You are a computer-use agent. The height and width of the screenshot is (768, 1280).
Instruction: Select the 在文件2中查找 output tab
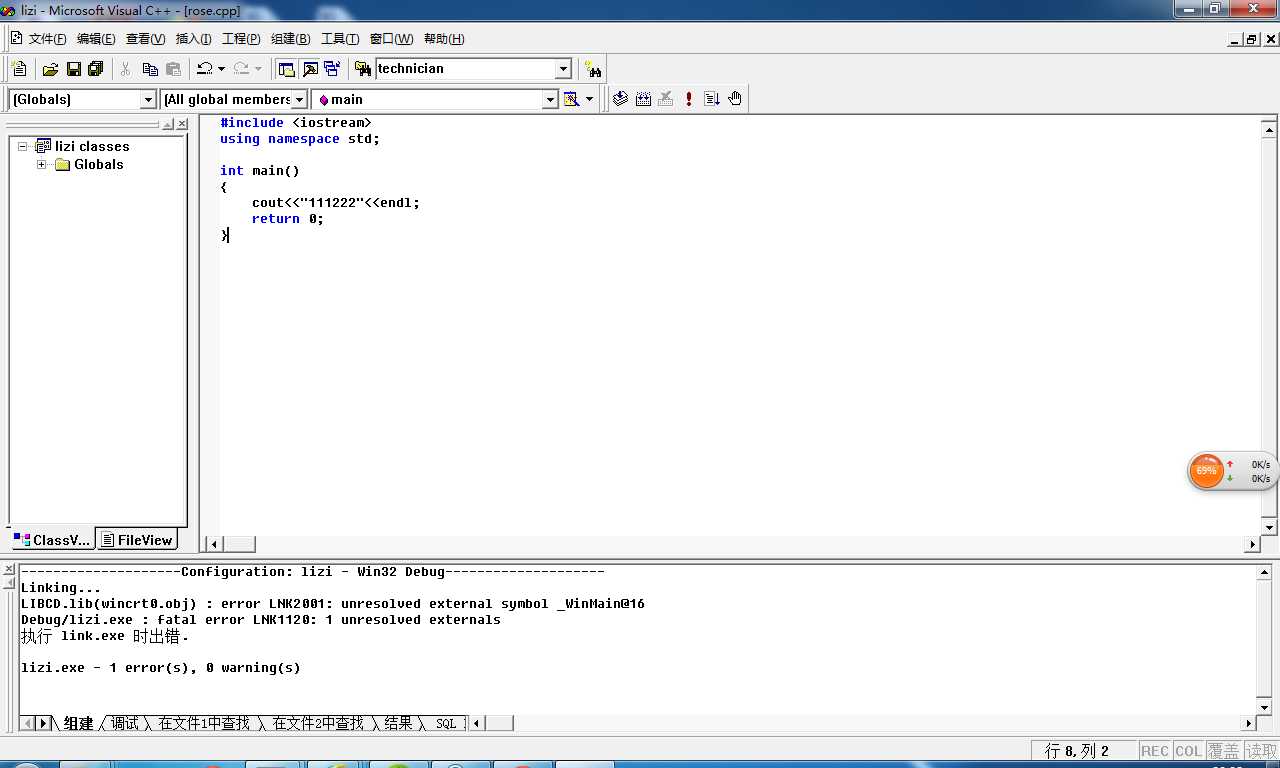point(318,723)
